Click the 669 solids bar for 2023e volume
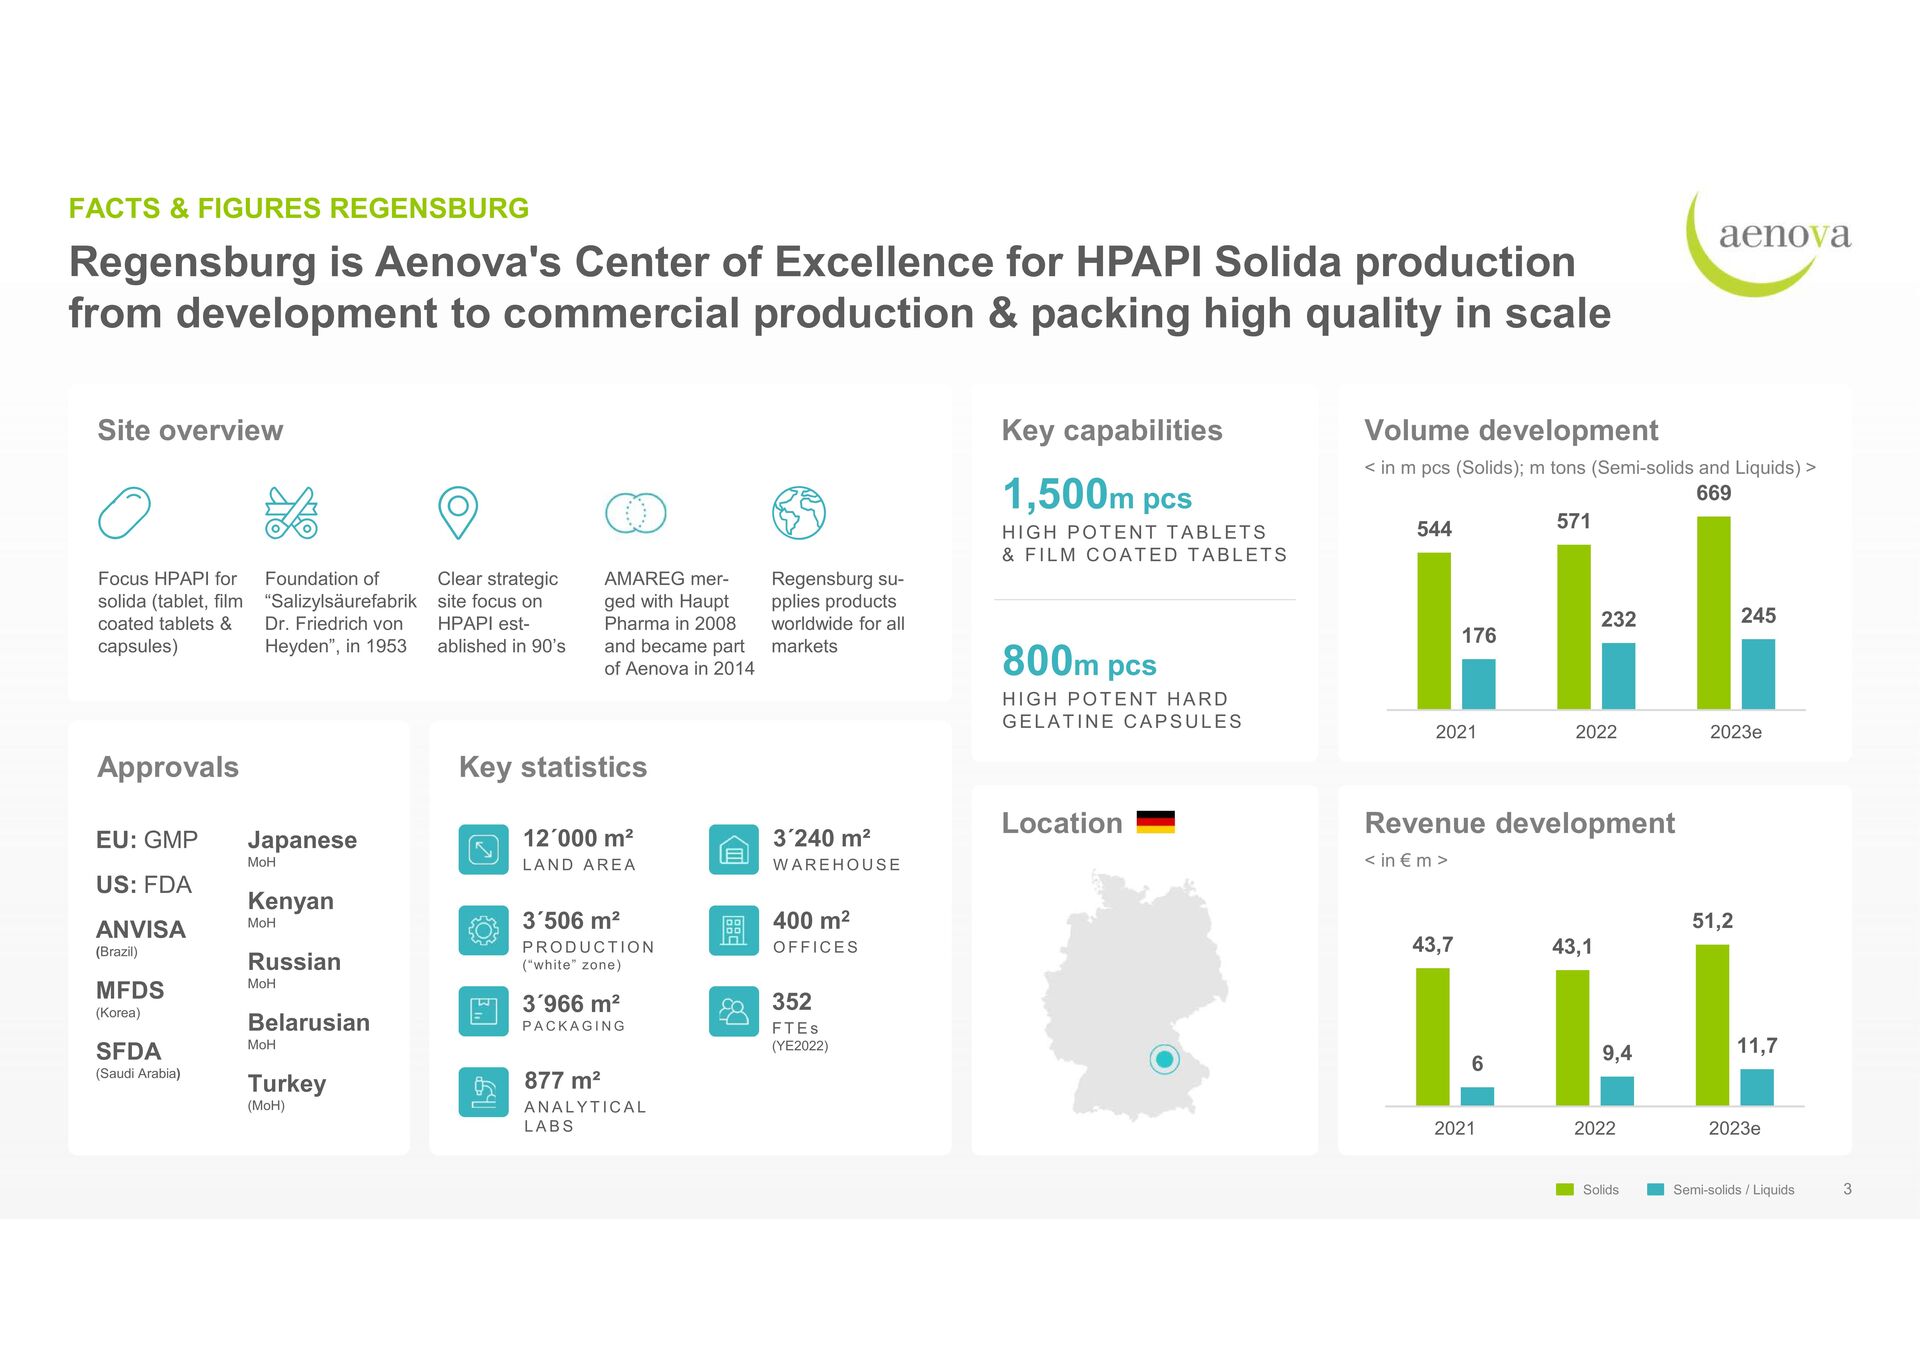Screen dimensions: 1920x1358 pos(1714,613)
